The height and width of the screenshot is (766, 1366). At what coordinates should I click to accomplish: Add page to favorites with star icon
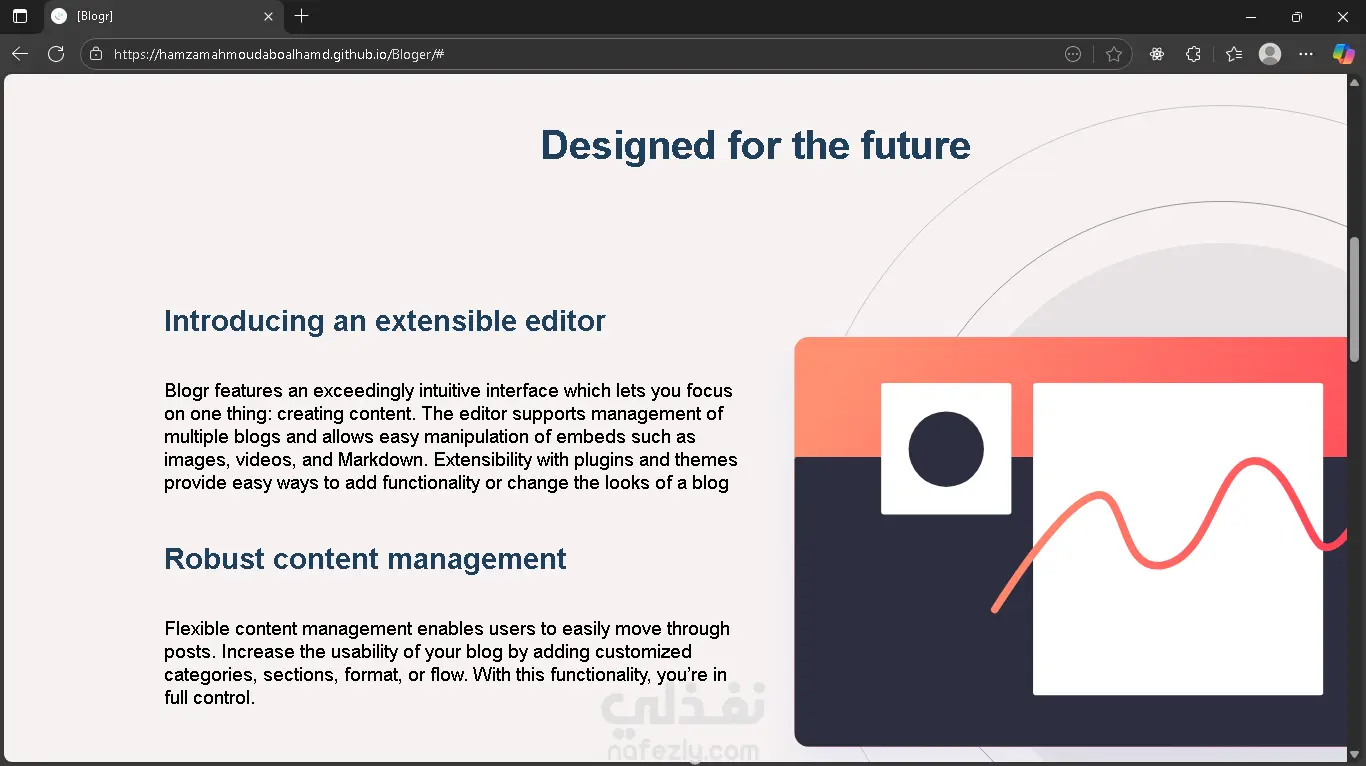point(1114,54)
